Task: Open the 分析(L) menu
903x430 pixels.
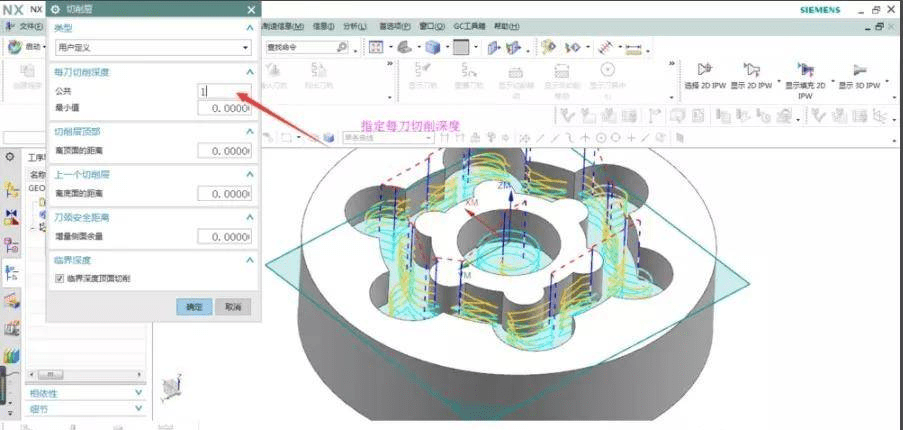Action: point(355,26)
